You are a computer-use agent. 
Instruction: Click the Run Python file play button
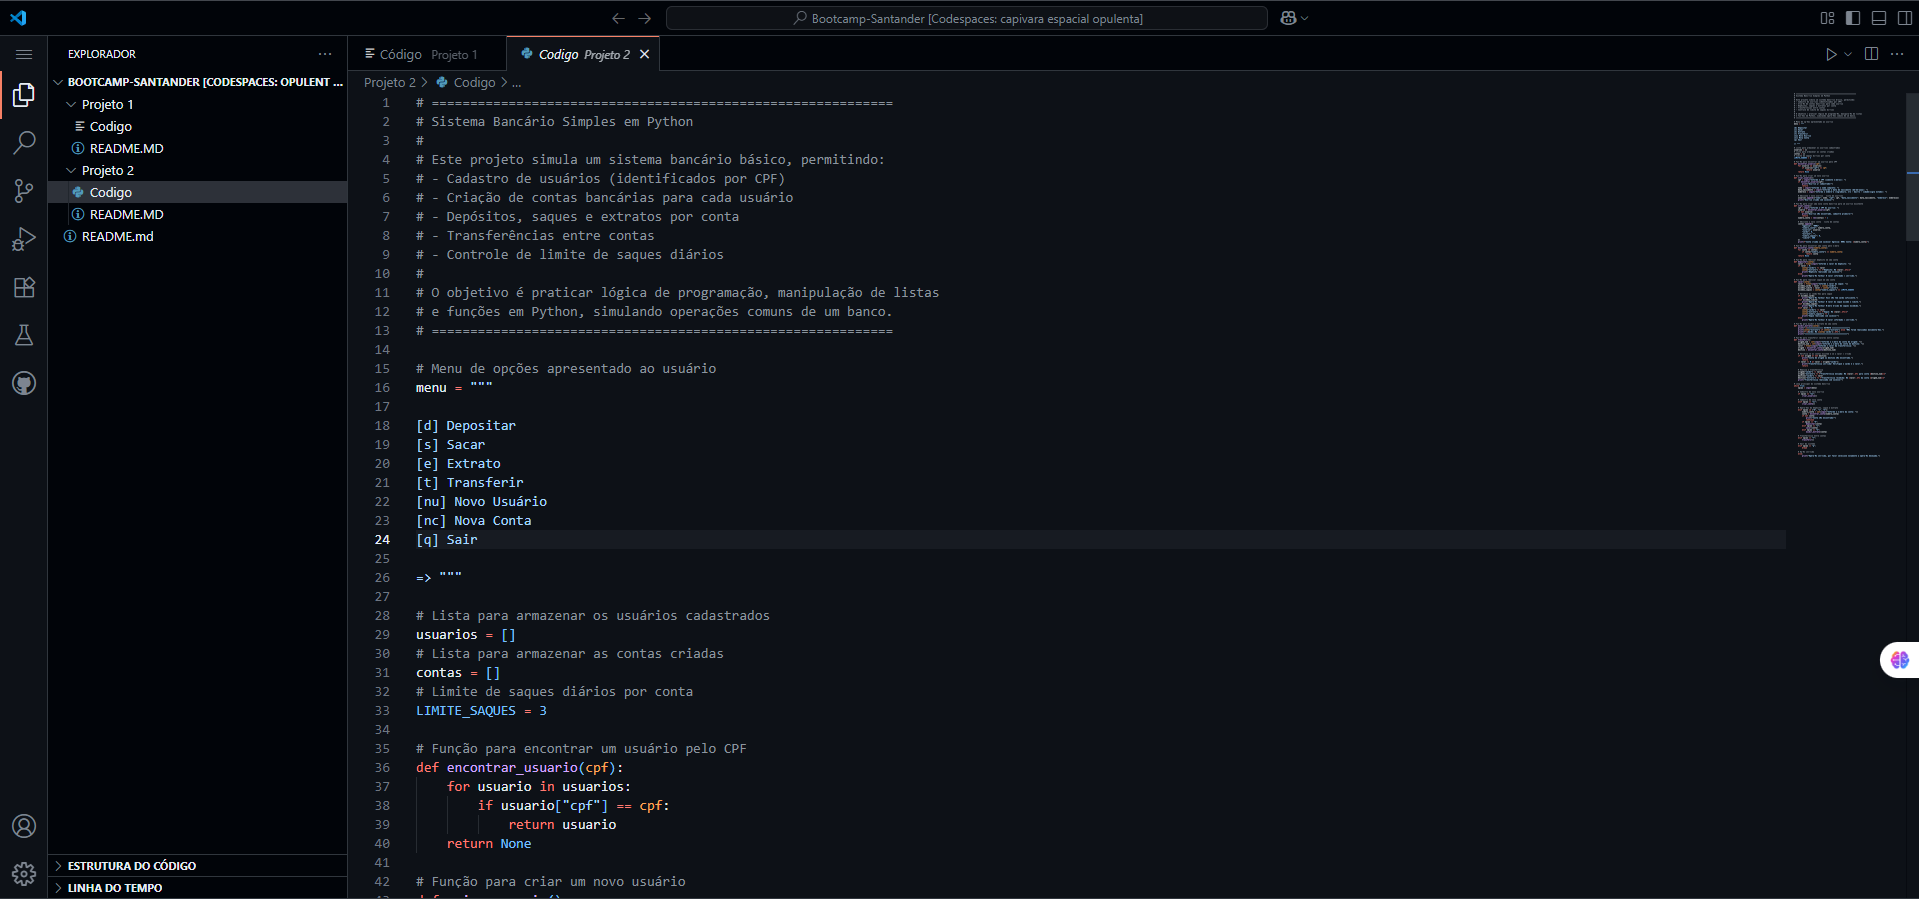click(1830, 54)
